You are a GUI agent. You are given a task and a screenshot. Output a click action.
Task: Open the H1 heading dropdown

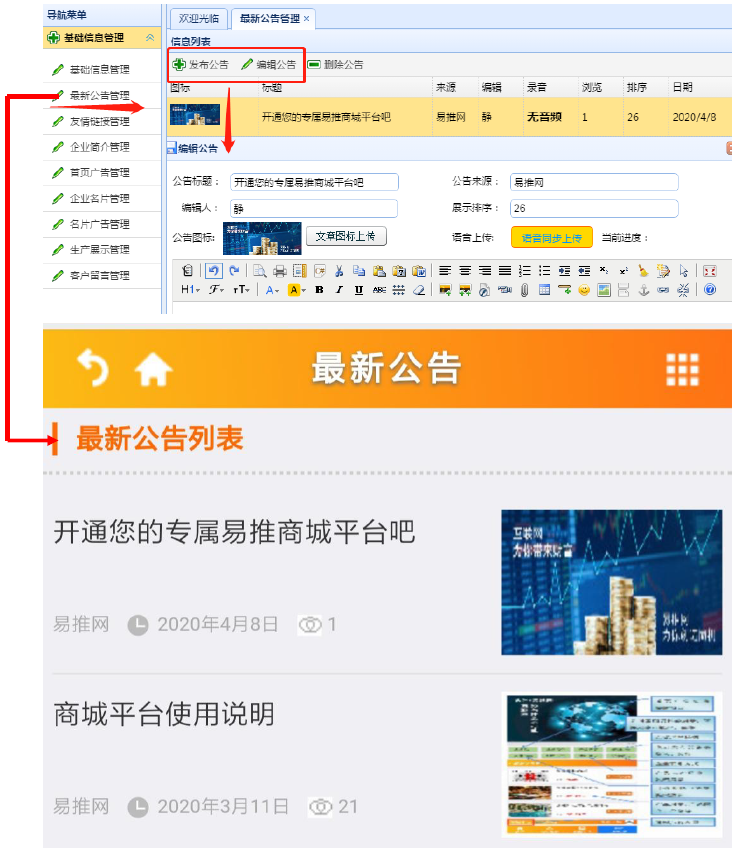pyautogui.click(x=190, y=290)
